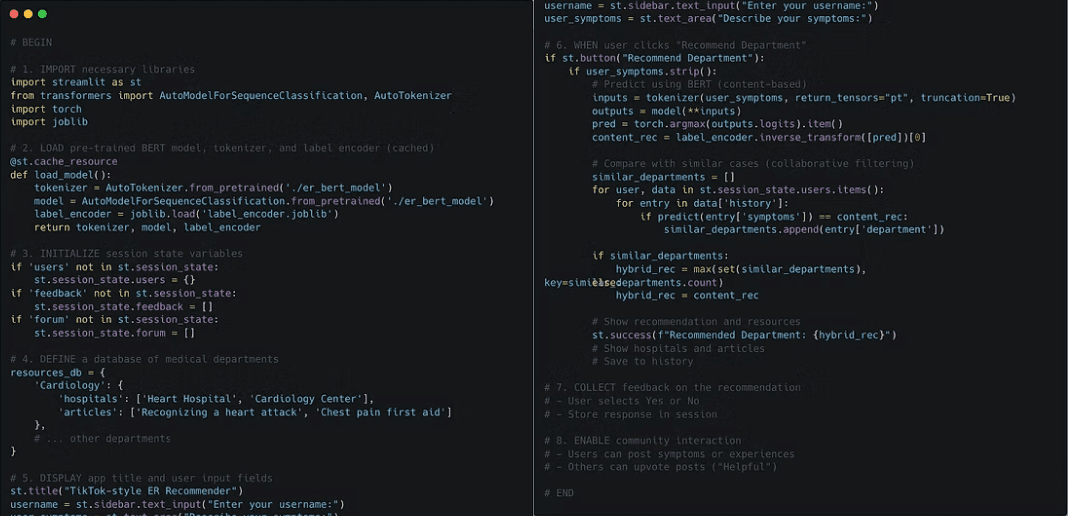Select the 'st.session_state.forum = []' line
Viewport: 1068px width, 516px height.
[115, 333]
